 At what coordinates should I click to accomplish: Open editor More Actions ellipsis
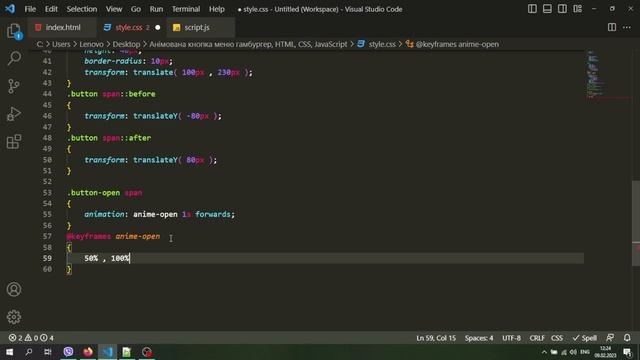pyautogui.click(x=627, y=27)
